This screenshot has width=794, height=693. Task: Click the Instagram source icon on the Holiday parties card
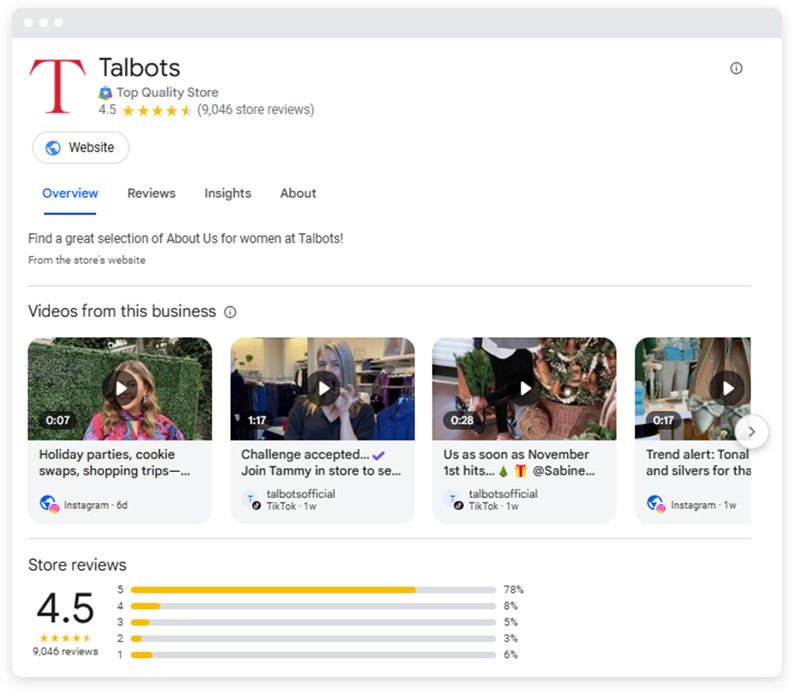click(49, 504)
